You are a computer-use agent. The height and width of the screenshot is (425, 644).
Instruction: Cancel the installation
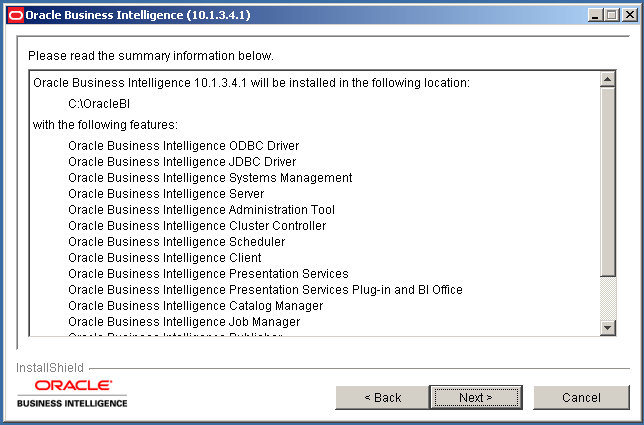pos(581,397)
